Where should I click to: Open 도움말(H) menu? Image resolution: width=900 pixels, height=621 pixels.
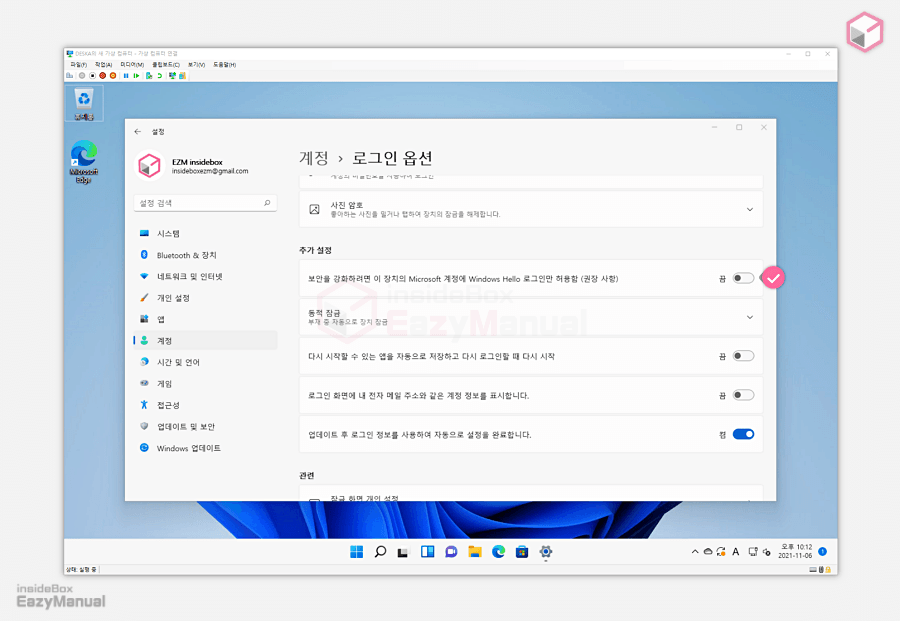[224, 65]
